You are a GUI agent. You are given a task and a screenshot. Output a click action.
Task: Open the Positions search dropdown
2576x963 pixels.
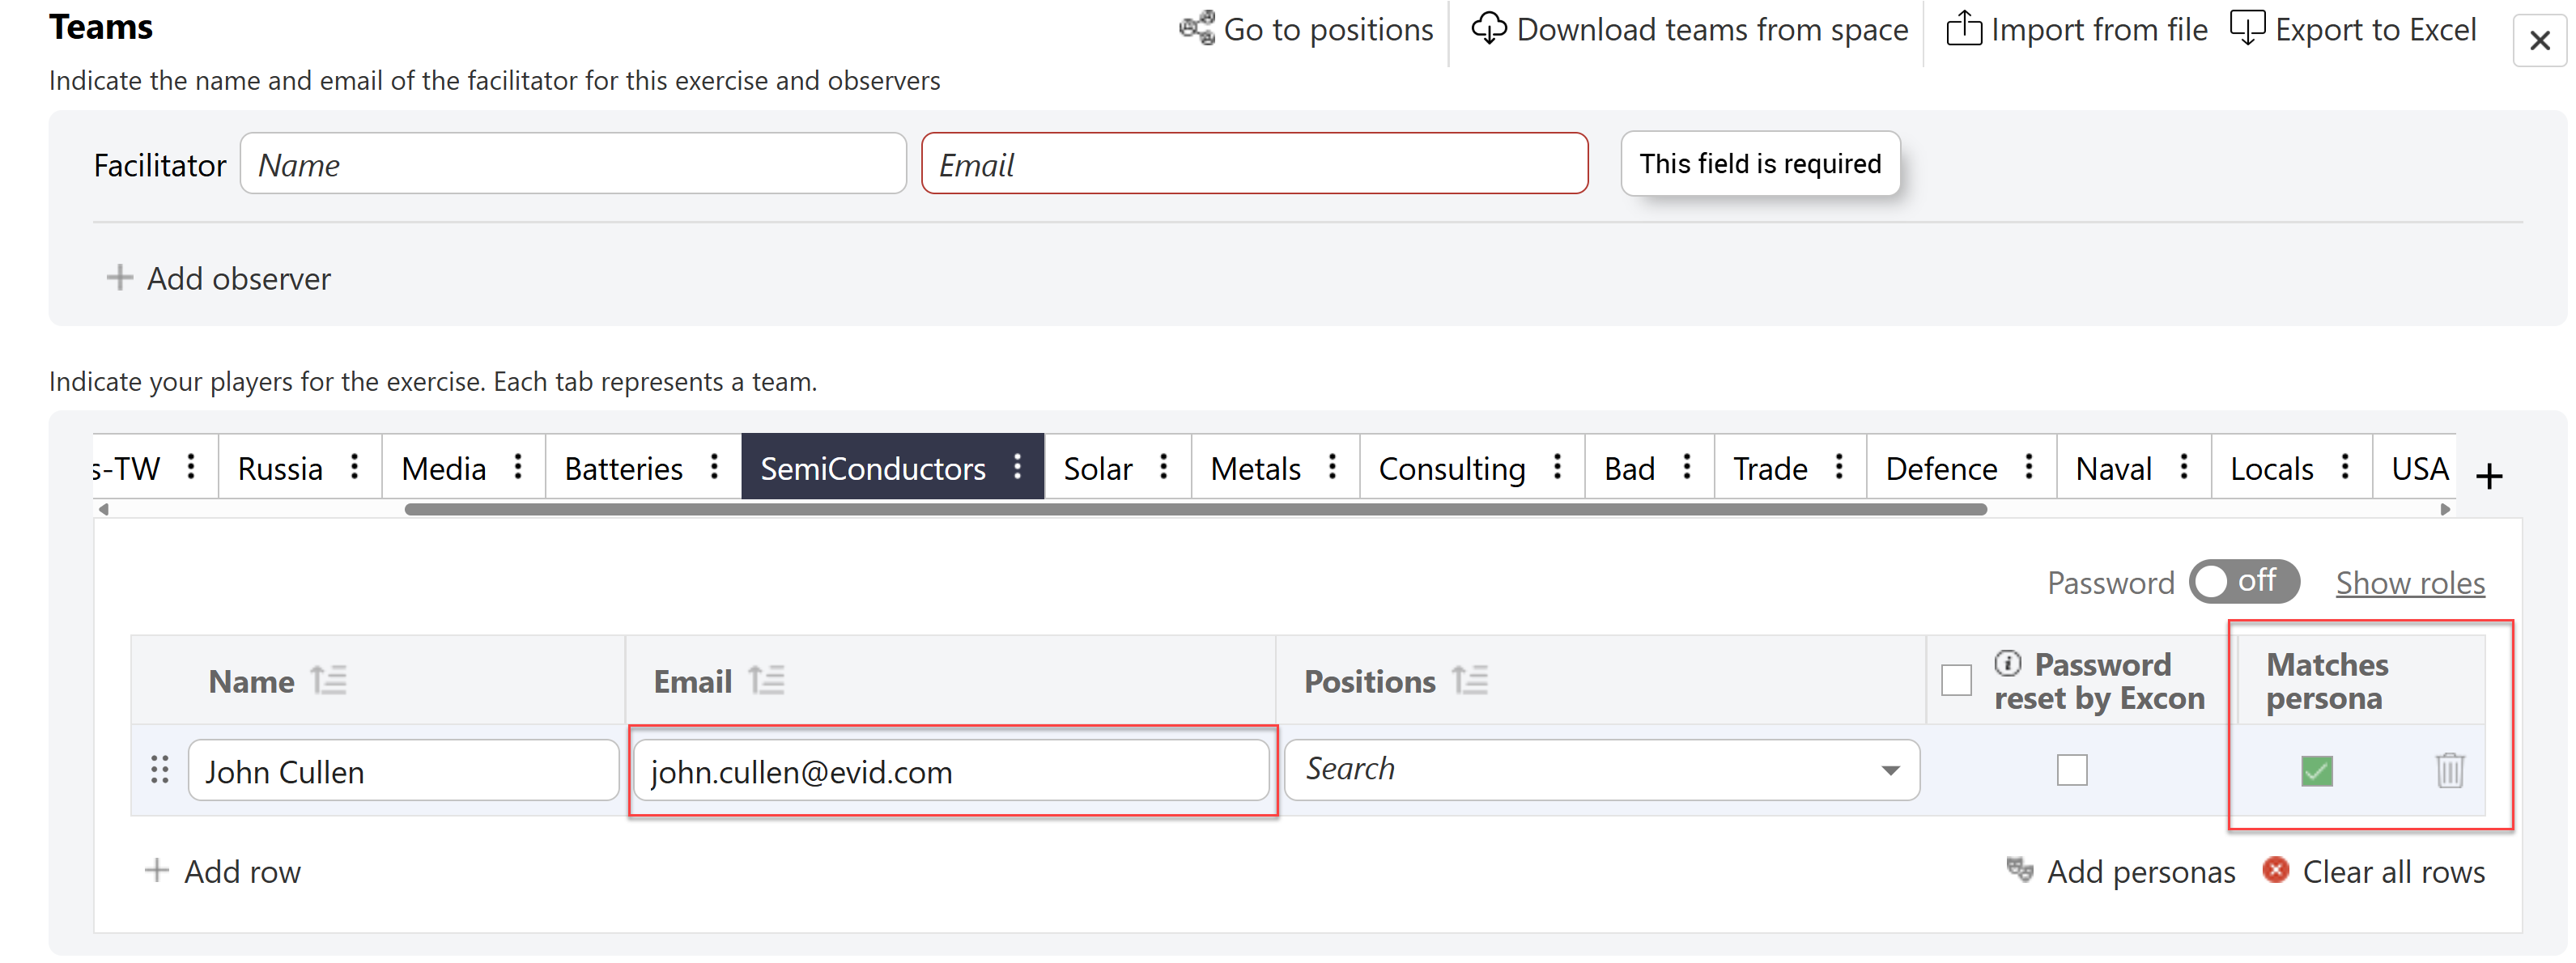pos(1889,770)
